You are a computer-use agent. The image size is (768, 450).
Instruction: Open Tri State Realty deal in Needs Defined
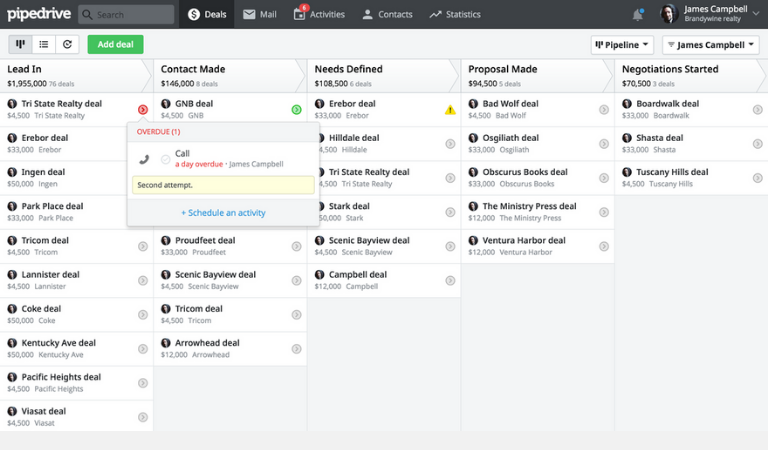[x=384, y=178]
